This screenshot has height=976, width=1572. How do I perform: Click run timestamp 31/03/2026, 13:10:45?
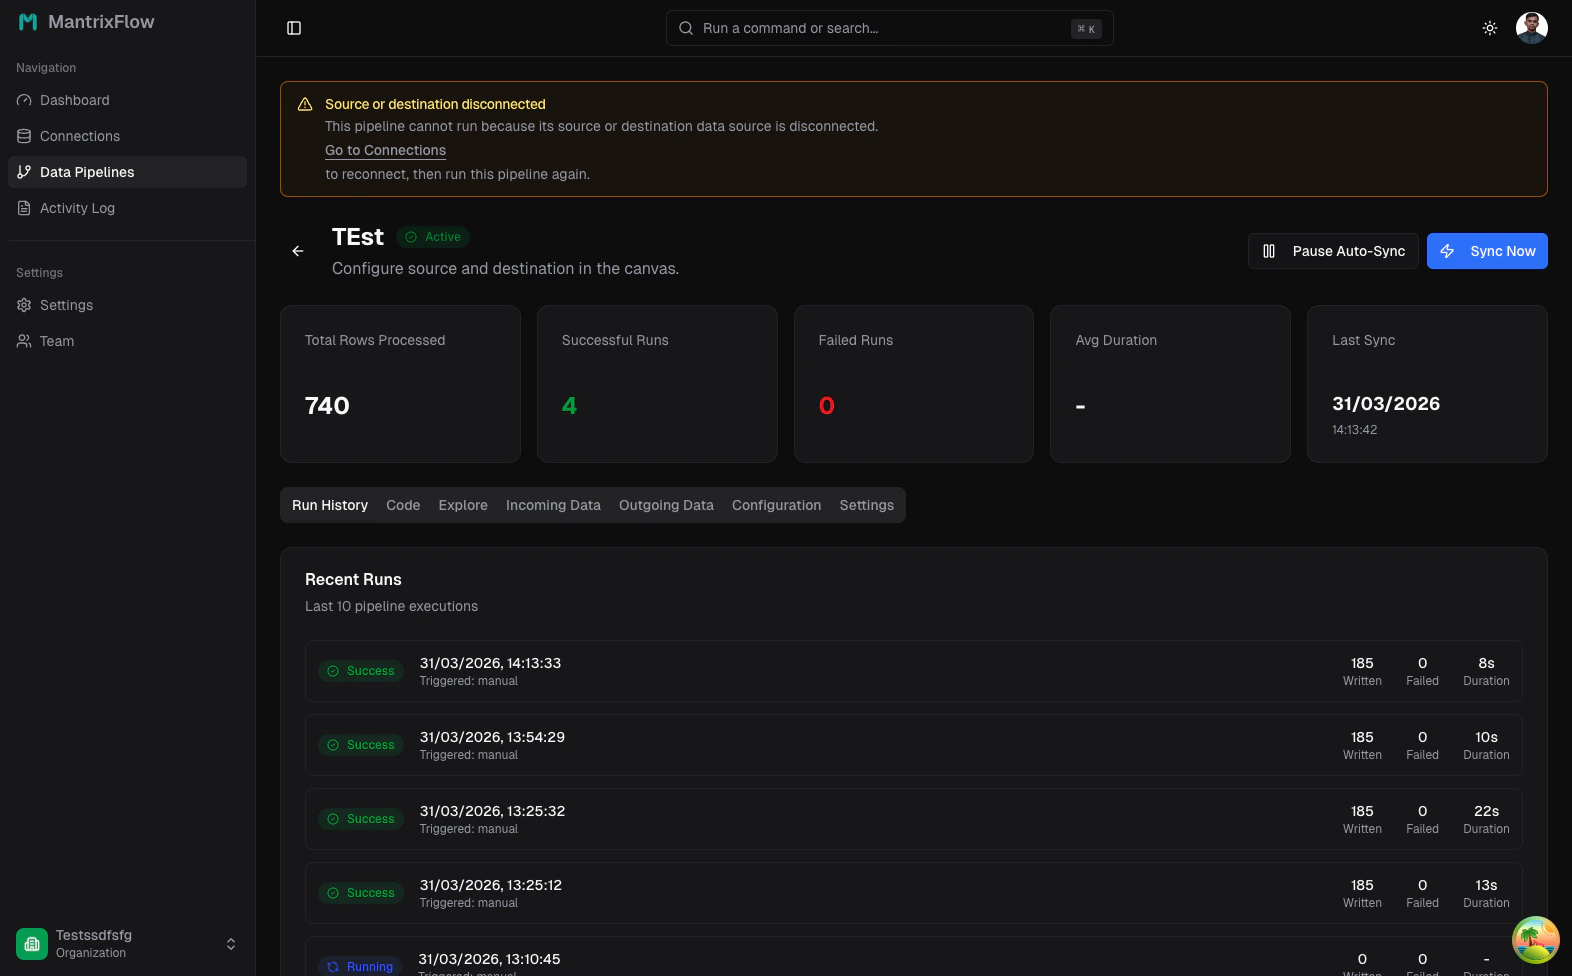489,959
